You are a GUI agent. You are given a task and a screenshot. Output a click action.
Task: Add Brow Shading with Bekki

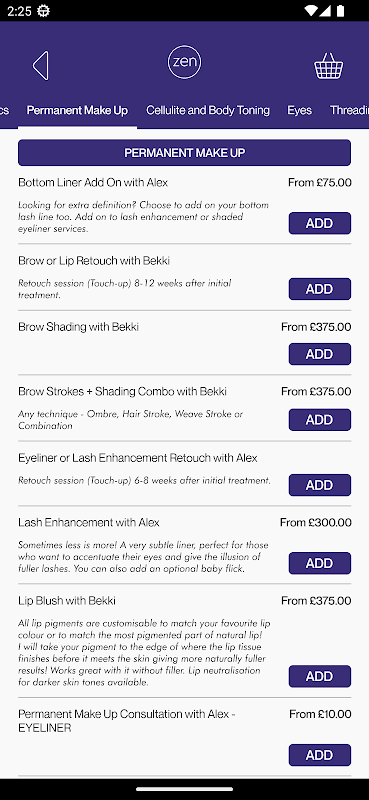(x=319, y=354)
